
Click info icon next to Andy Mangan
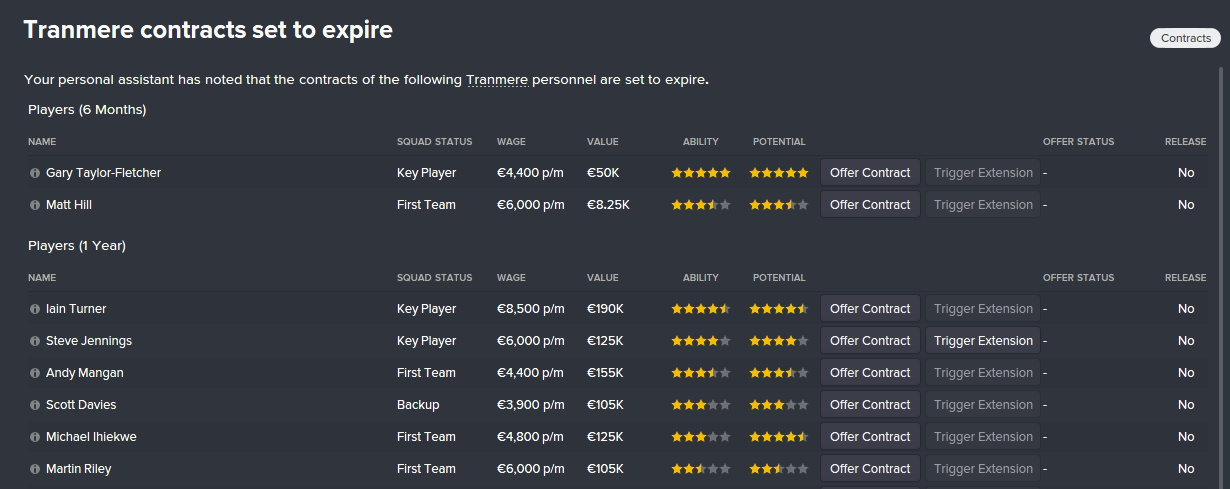[35, 373]
